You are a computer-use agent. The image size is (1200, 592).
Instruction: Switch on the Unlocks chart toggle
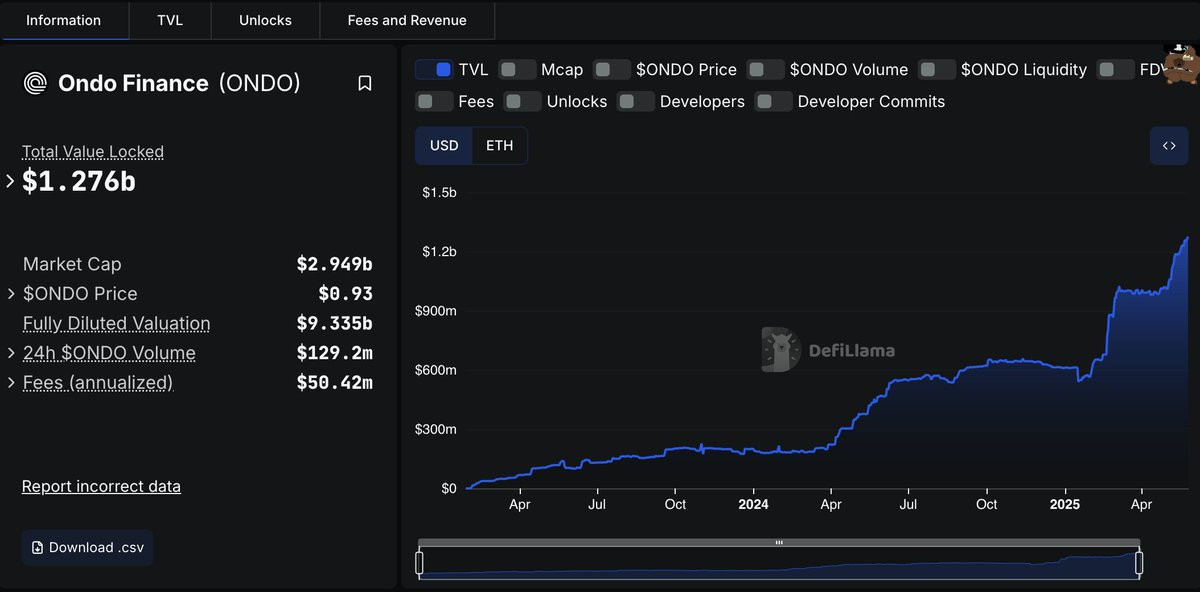pyautogui.click(x=523, y=101)
